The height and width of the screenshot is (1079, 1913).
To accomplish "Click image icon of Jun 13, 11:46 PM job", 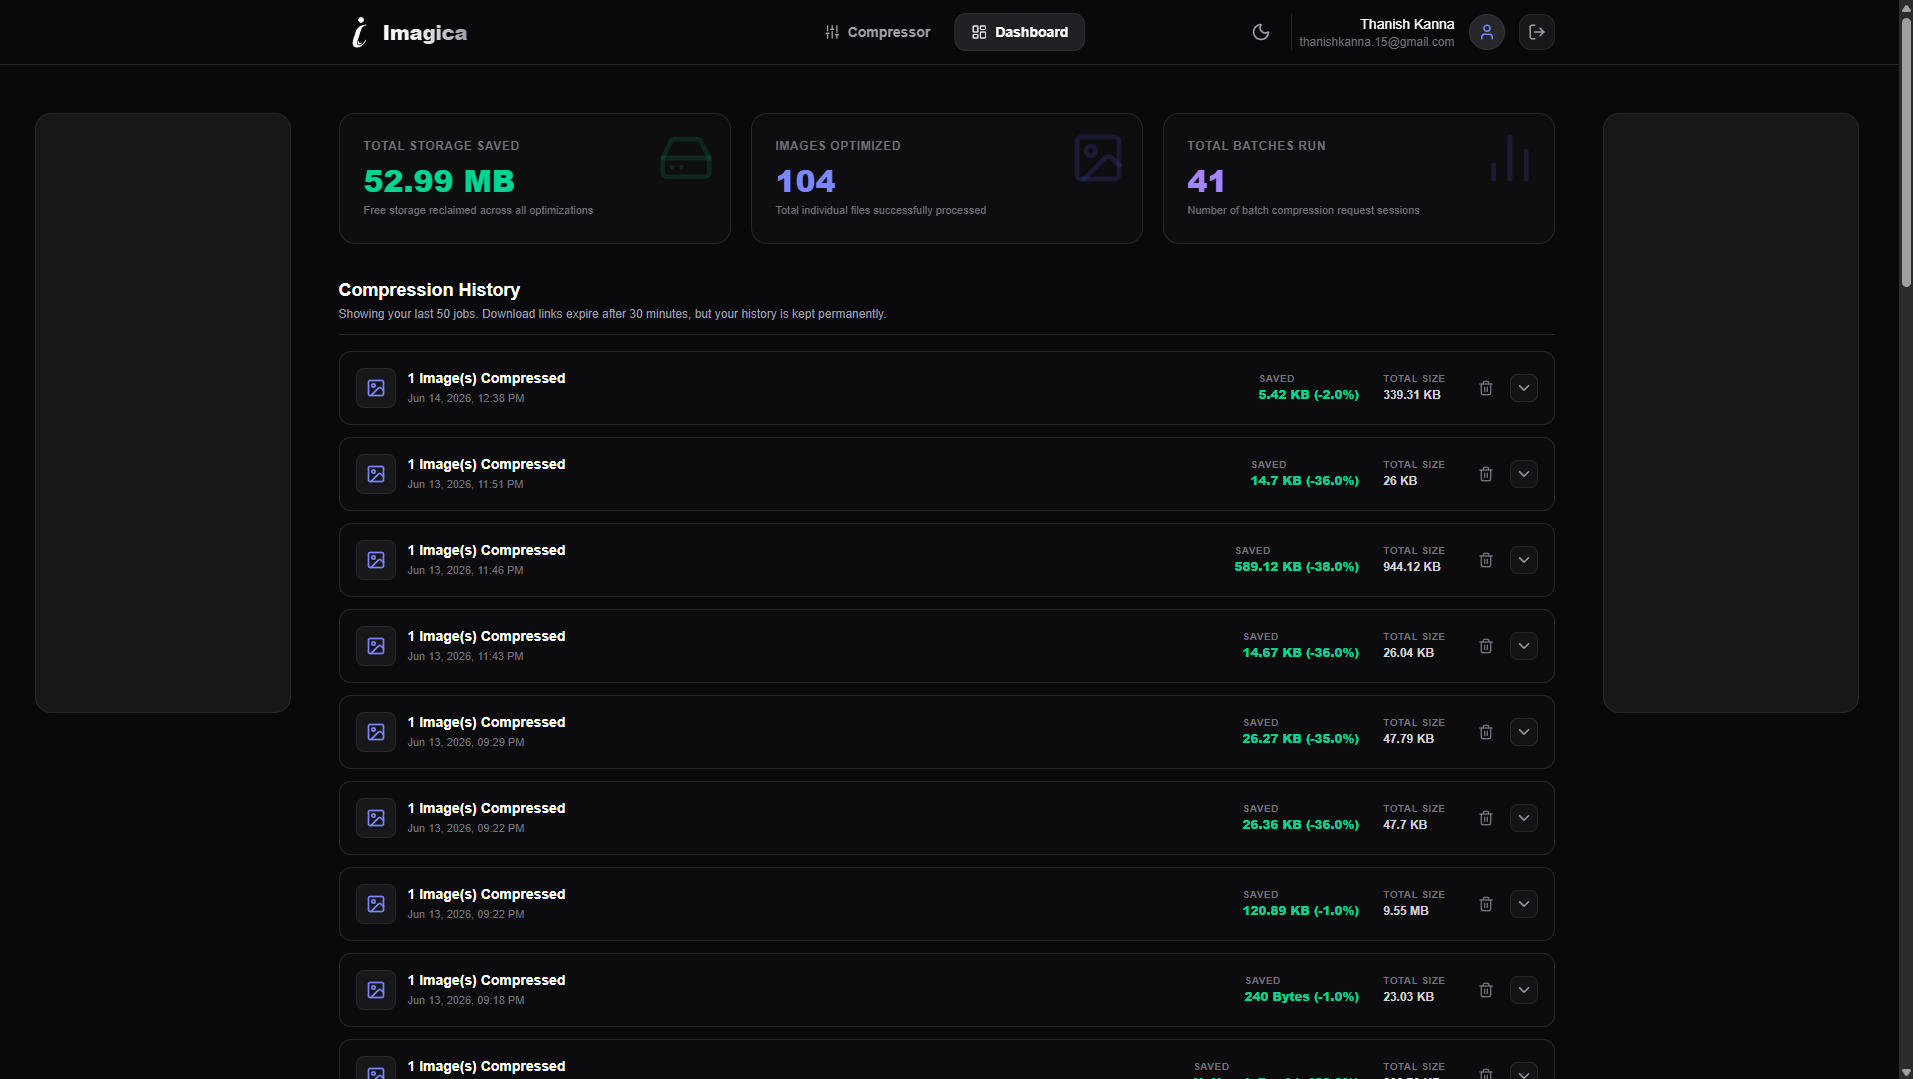I will [376, 560].
